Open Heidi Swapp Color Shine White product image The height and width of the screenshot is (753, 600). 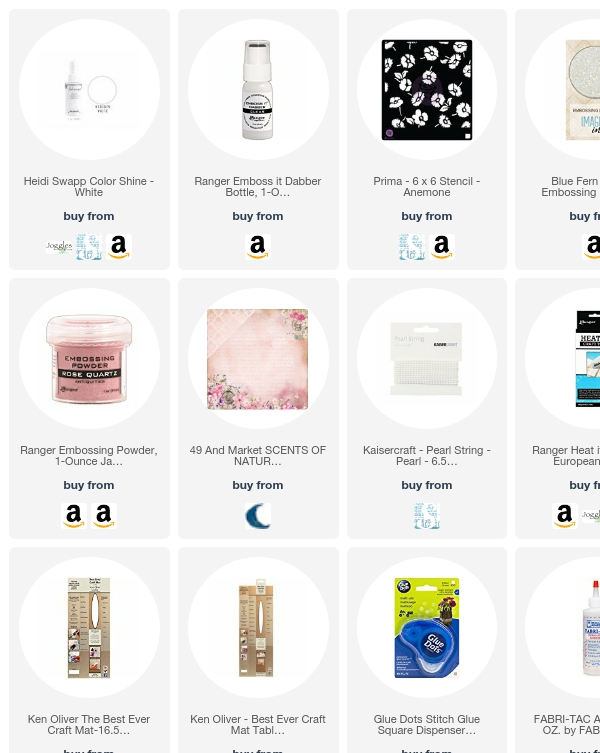coord(89,89)
